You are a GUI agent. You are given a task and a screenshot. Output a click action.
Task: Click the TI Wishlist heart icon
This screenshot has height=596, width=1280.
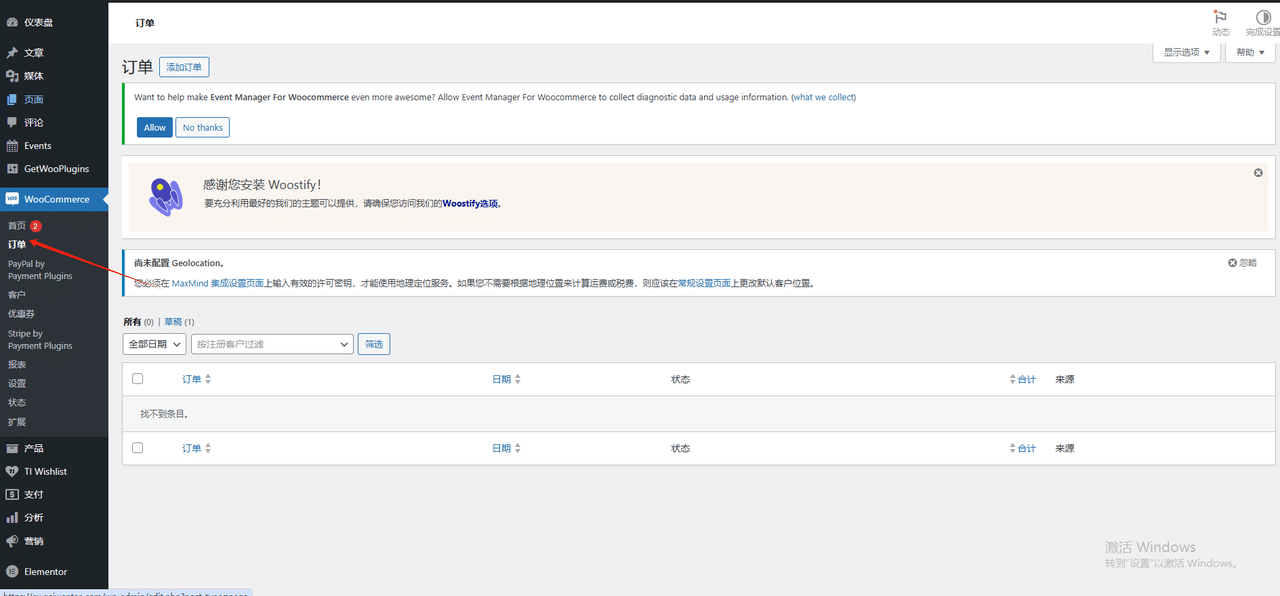coord(12,471)
